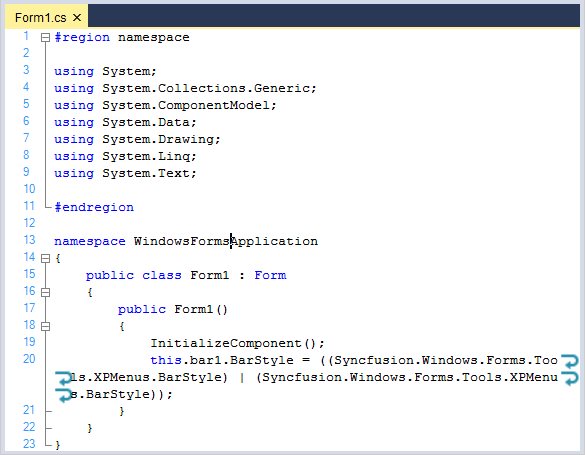Click 'using System.Collections.Generic;' line

[185, 88]
